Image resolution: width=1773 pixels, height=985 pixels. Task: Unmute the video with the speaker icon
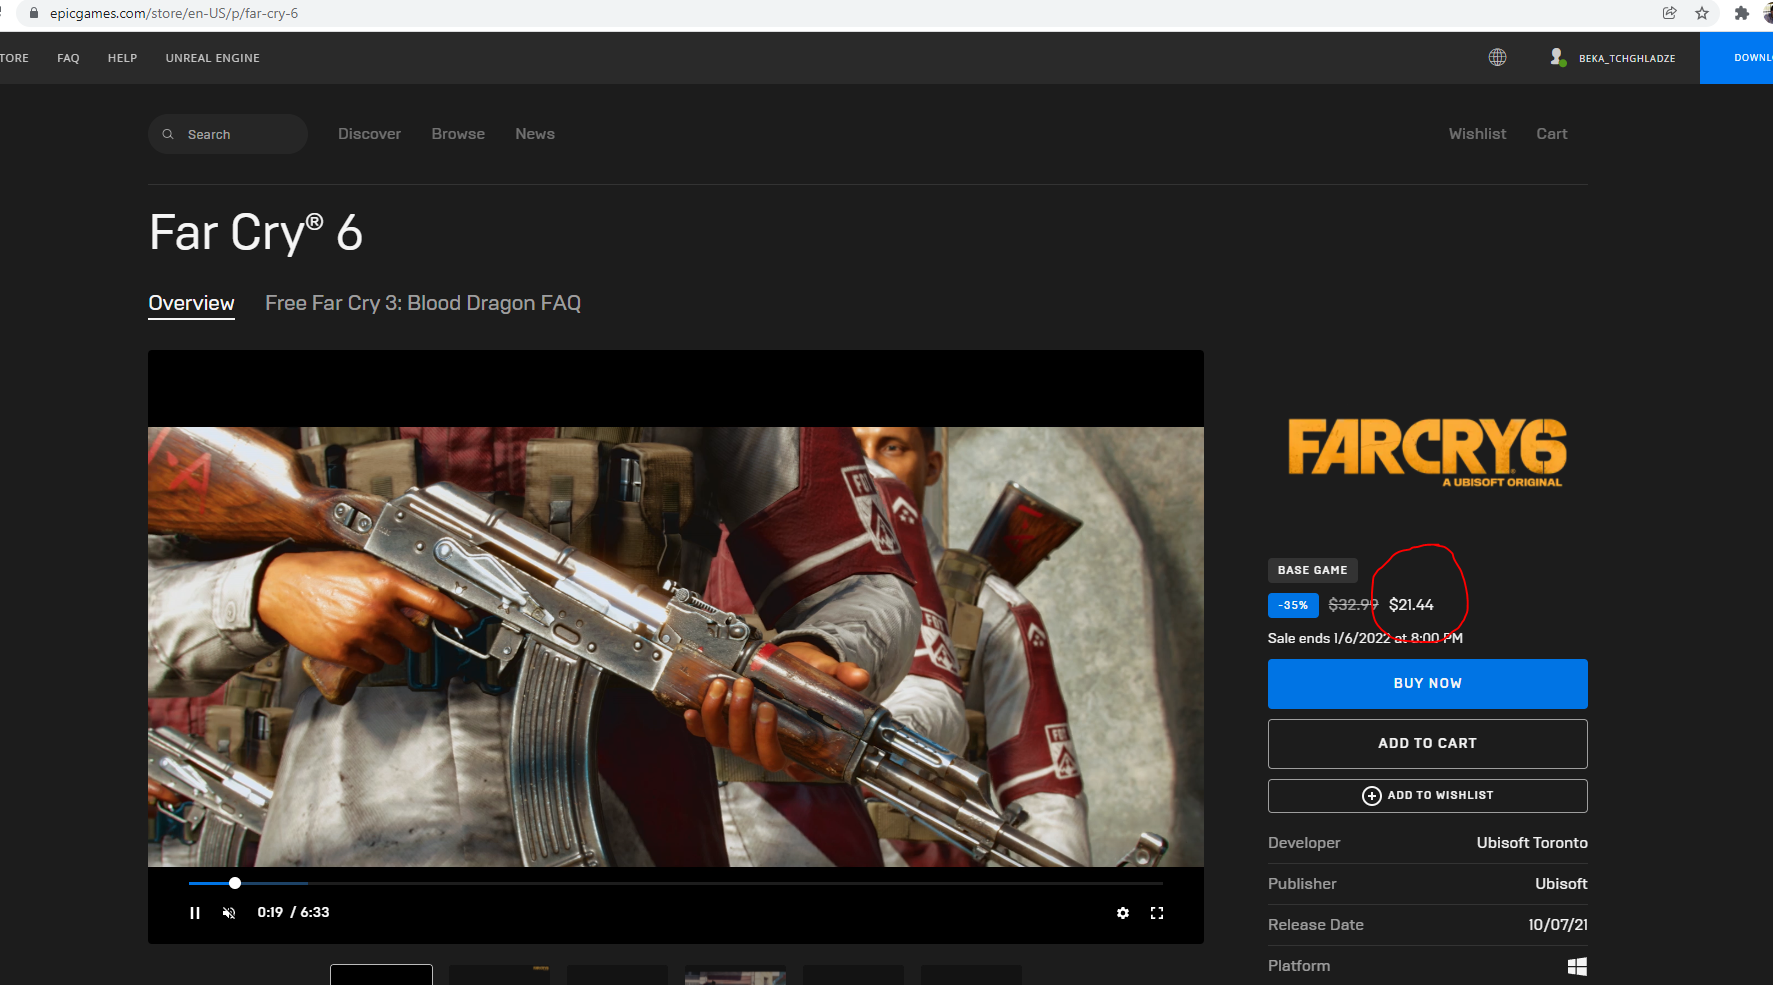click(229, 913)
